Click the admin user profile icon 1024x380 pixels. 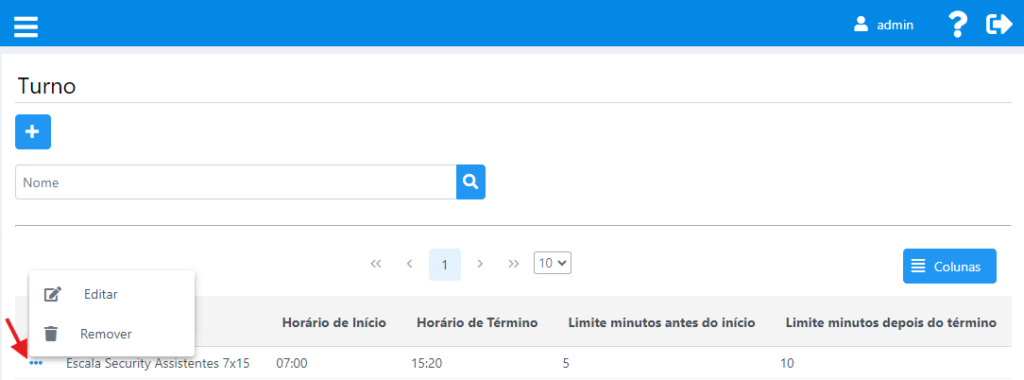pyautogui.click(x=861, y=25)
